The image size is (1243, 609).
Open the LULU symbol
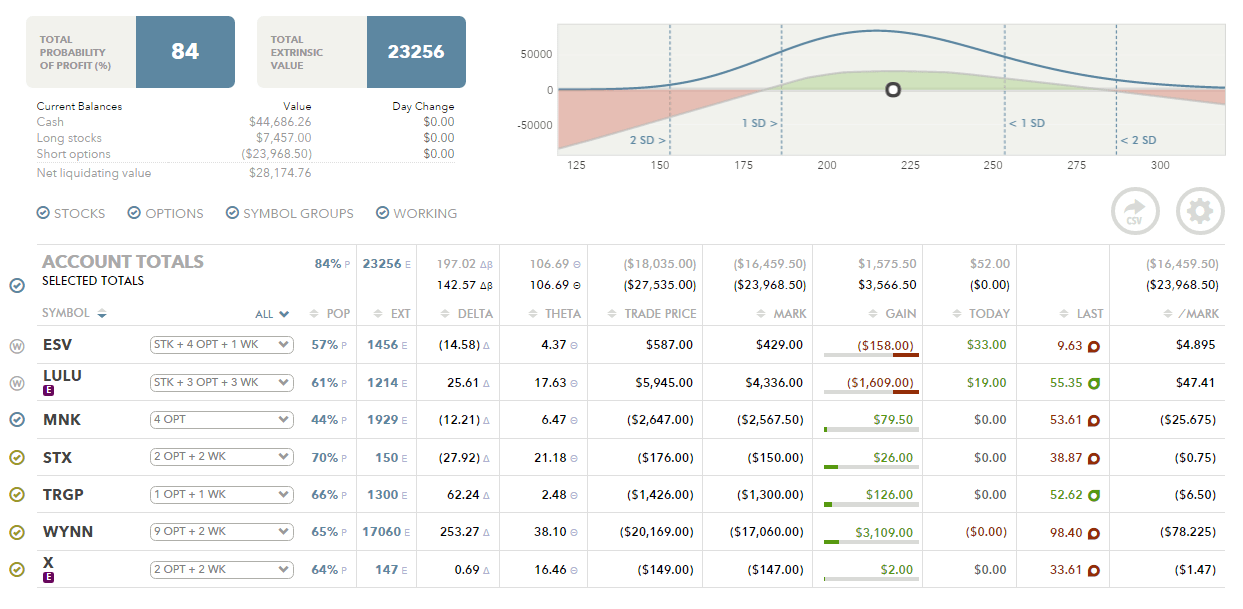point(62,376)
